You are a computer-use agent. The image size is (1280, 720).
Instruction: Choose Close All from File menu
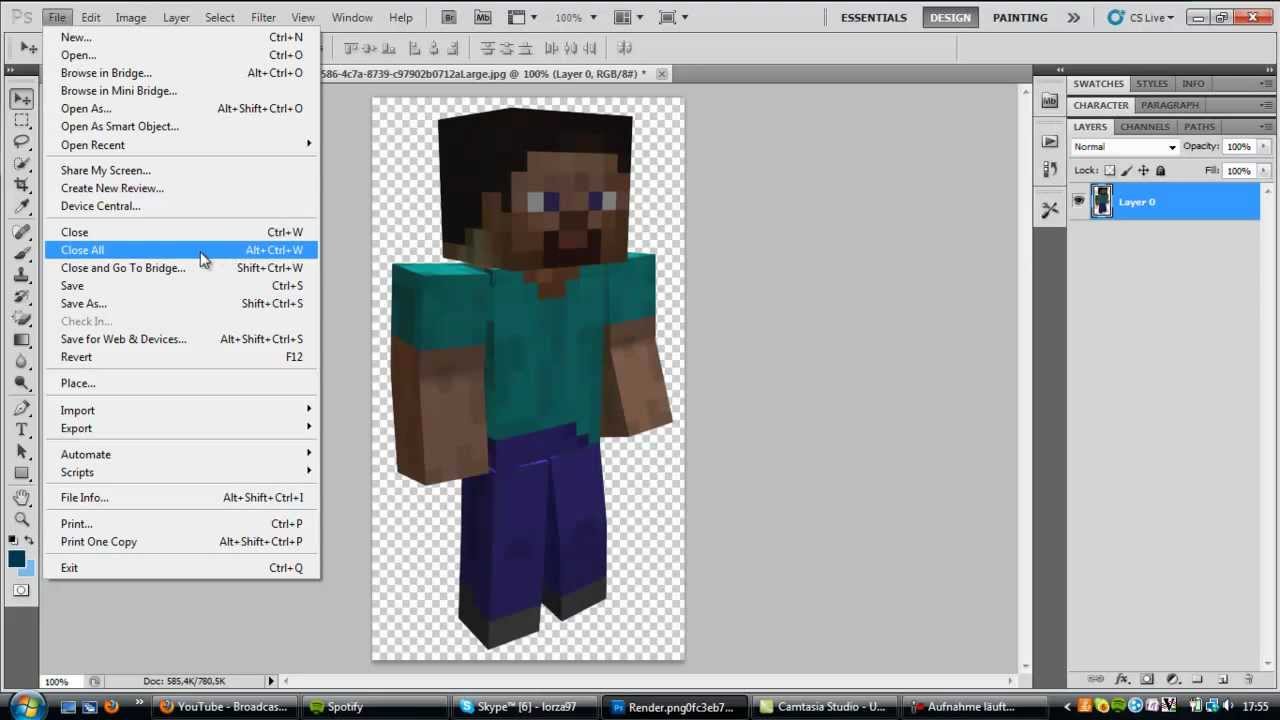point(181,250)
